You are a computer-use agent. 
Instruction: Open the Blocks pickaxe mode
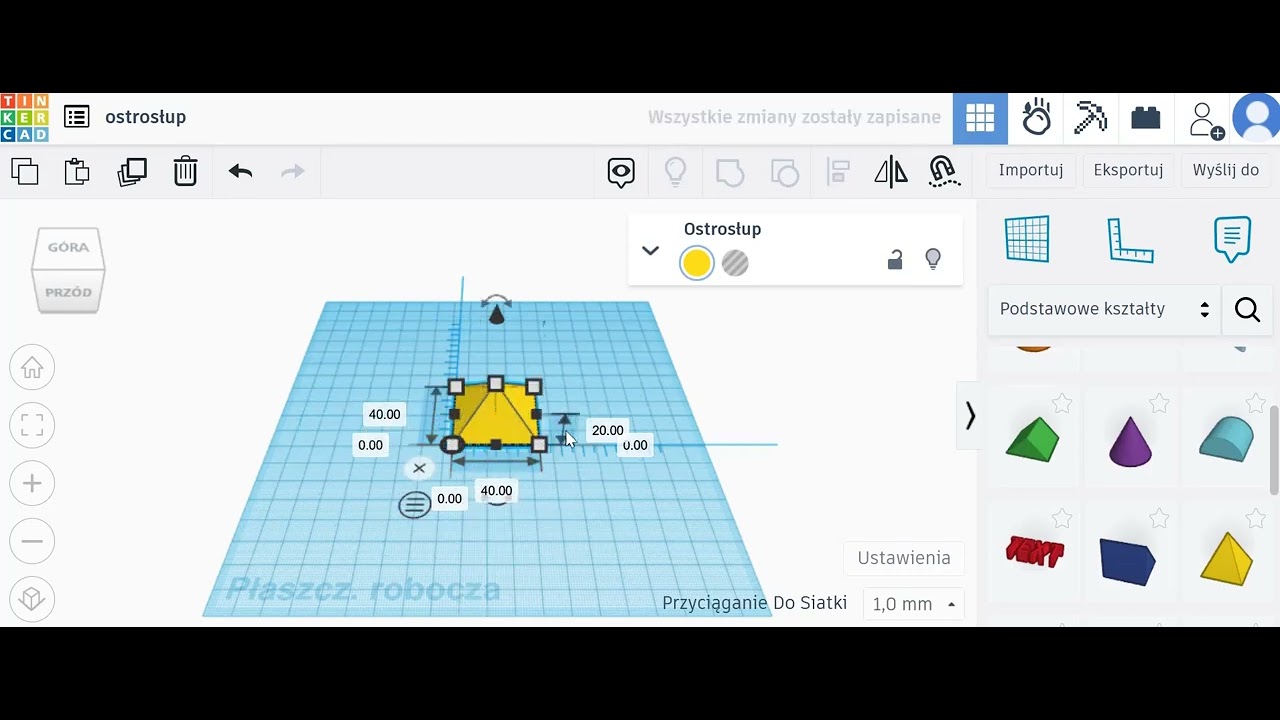click(x=1090, y=118)
